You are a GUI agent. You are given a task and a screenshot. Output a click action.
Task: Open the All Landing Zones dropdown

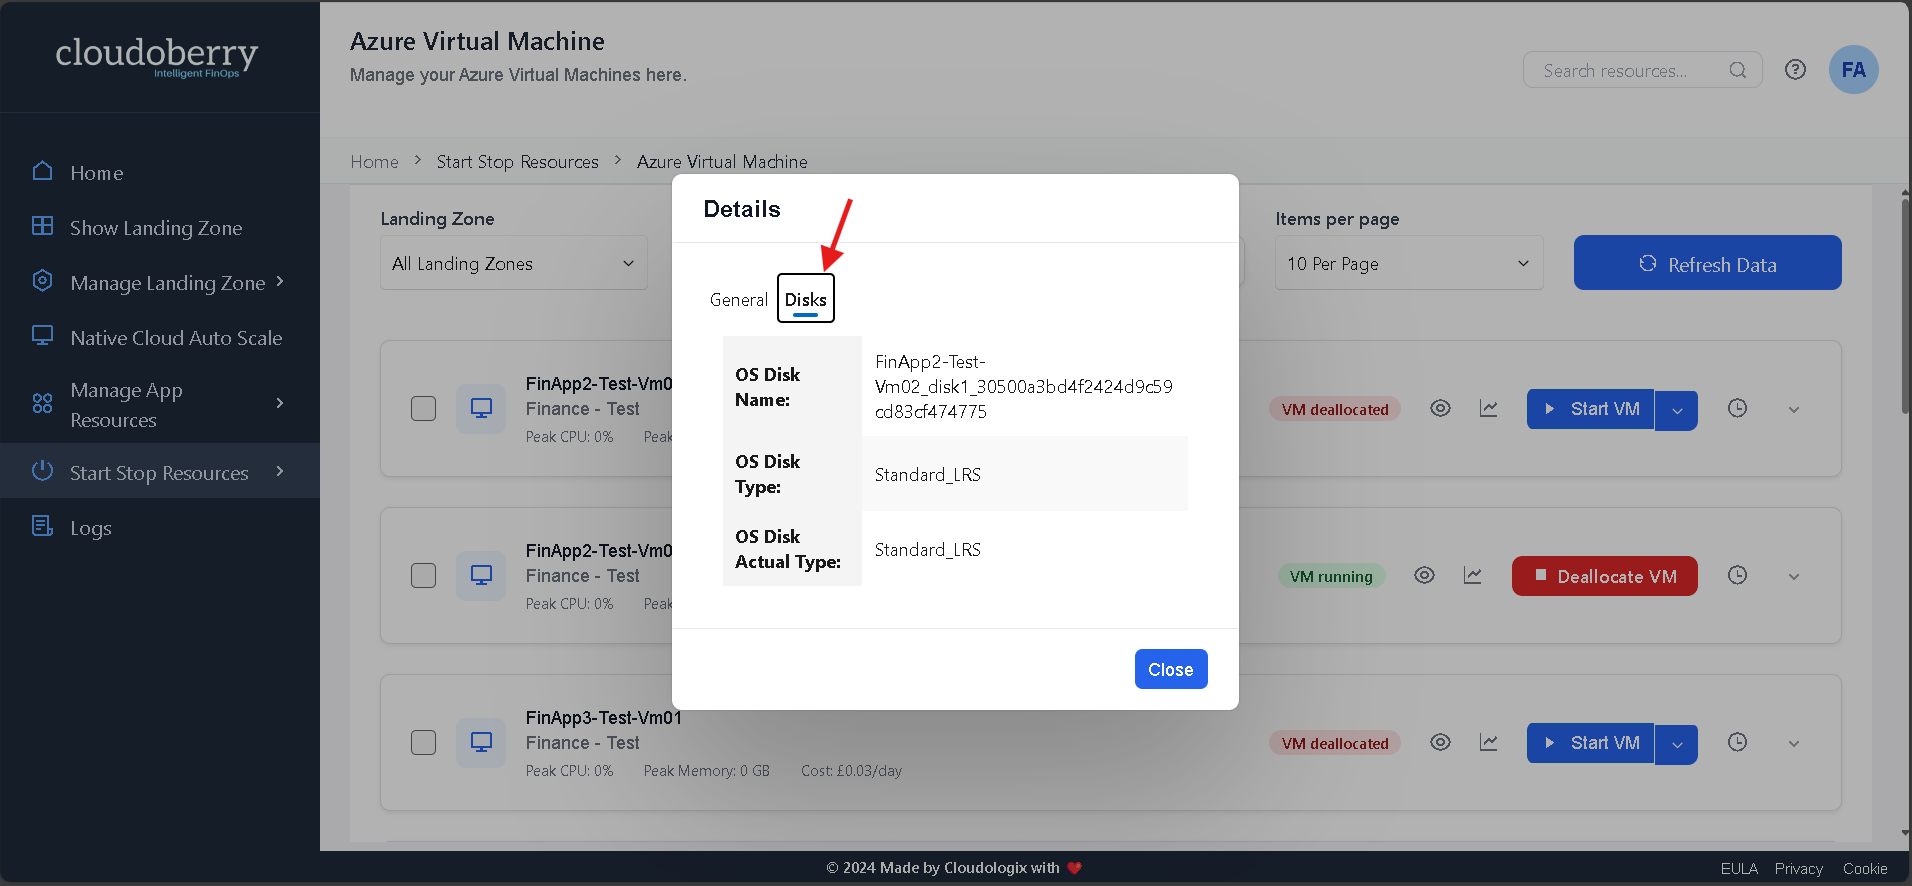point(513,263)
